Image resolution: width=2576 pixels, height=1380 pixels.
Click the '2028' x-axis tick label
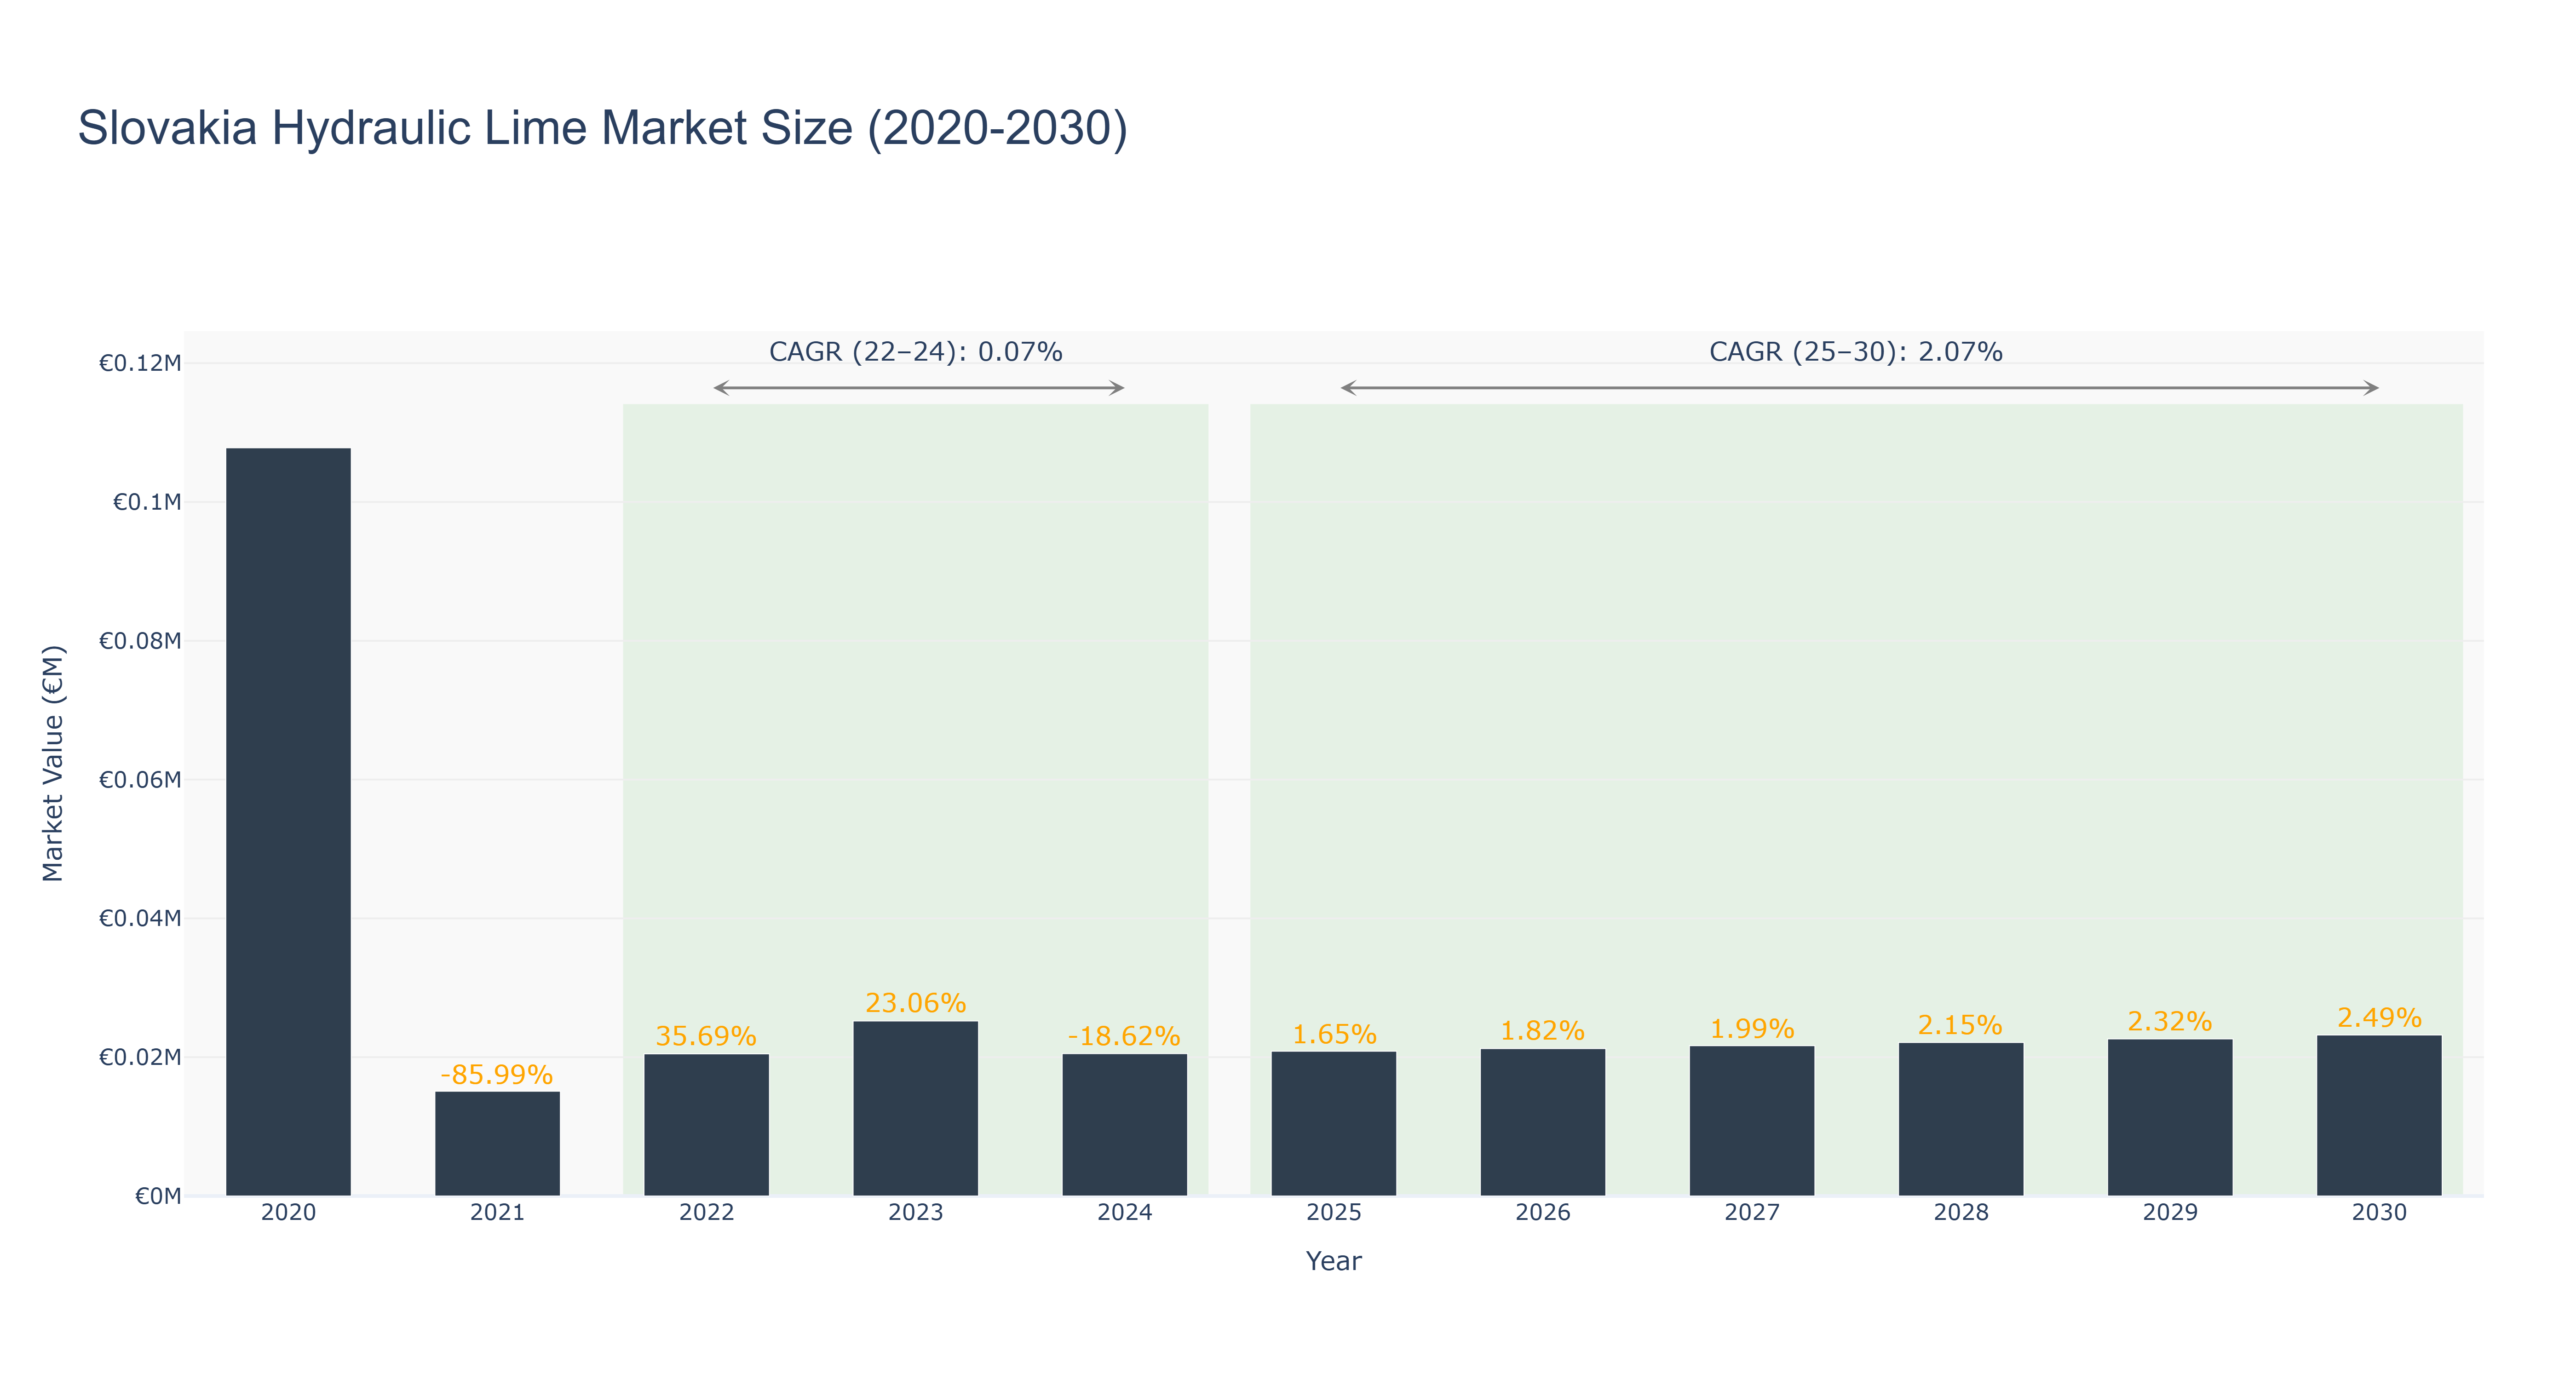coord(1960,1213)
